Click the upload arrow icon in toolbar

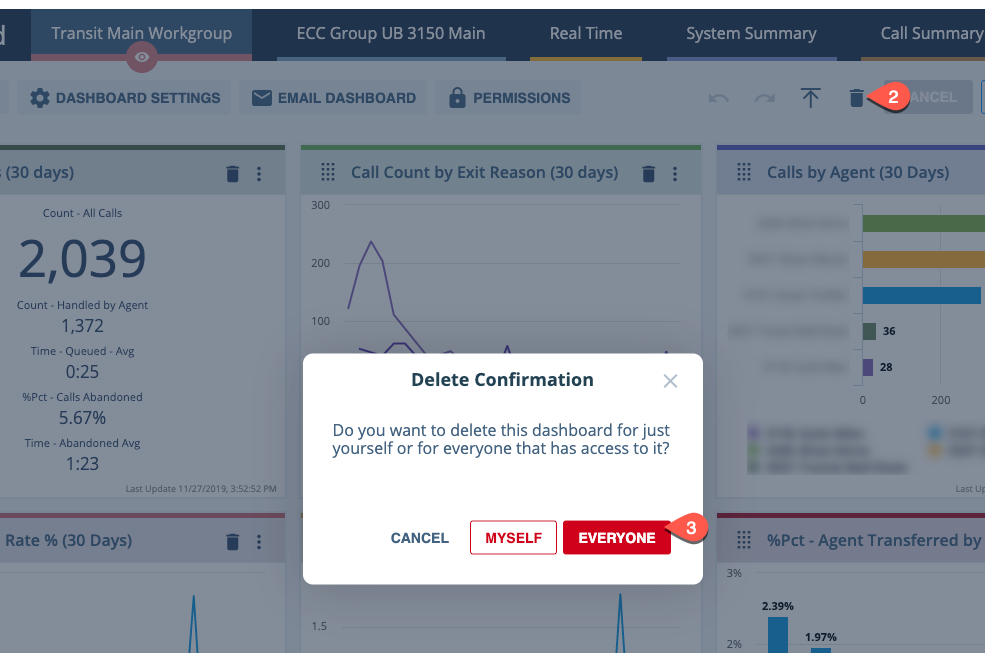point(810,97)
